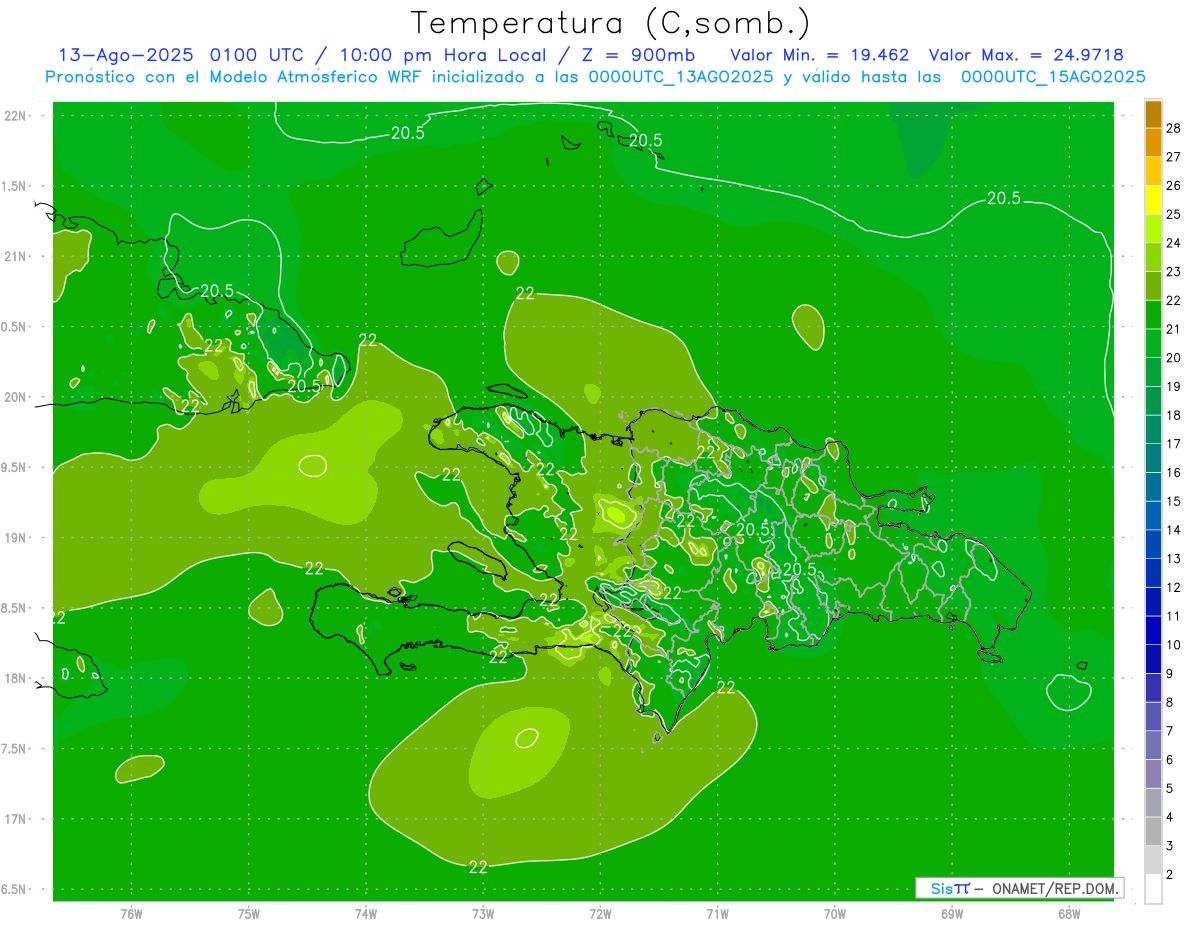The height and width of the screenshot is (927, 1200).
Task: Click the colorbar legend number 26
Action: pyautogui.click(x=1174, y=186)
